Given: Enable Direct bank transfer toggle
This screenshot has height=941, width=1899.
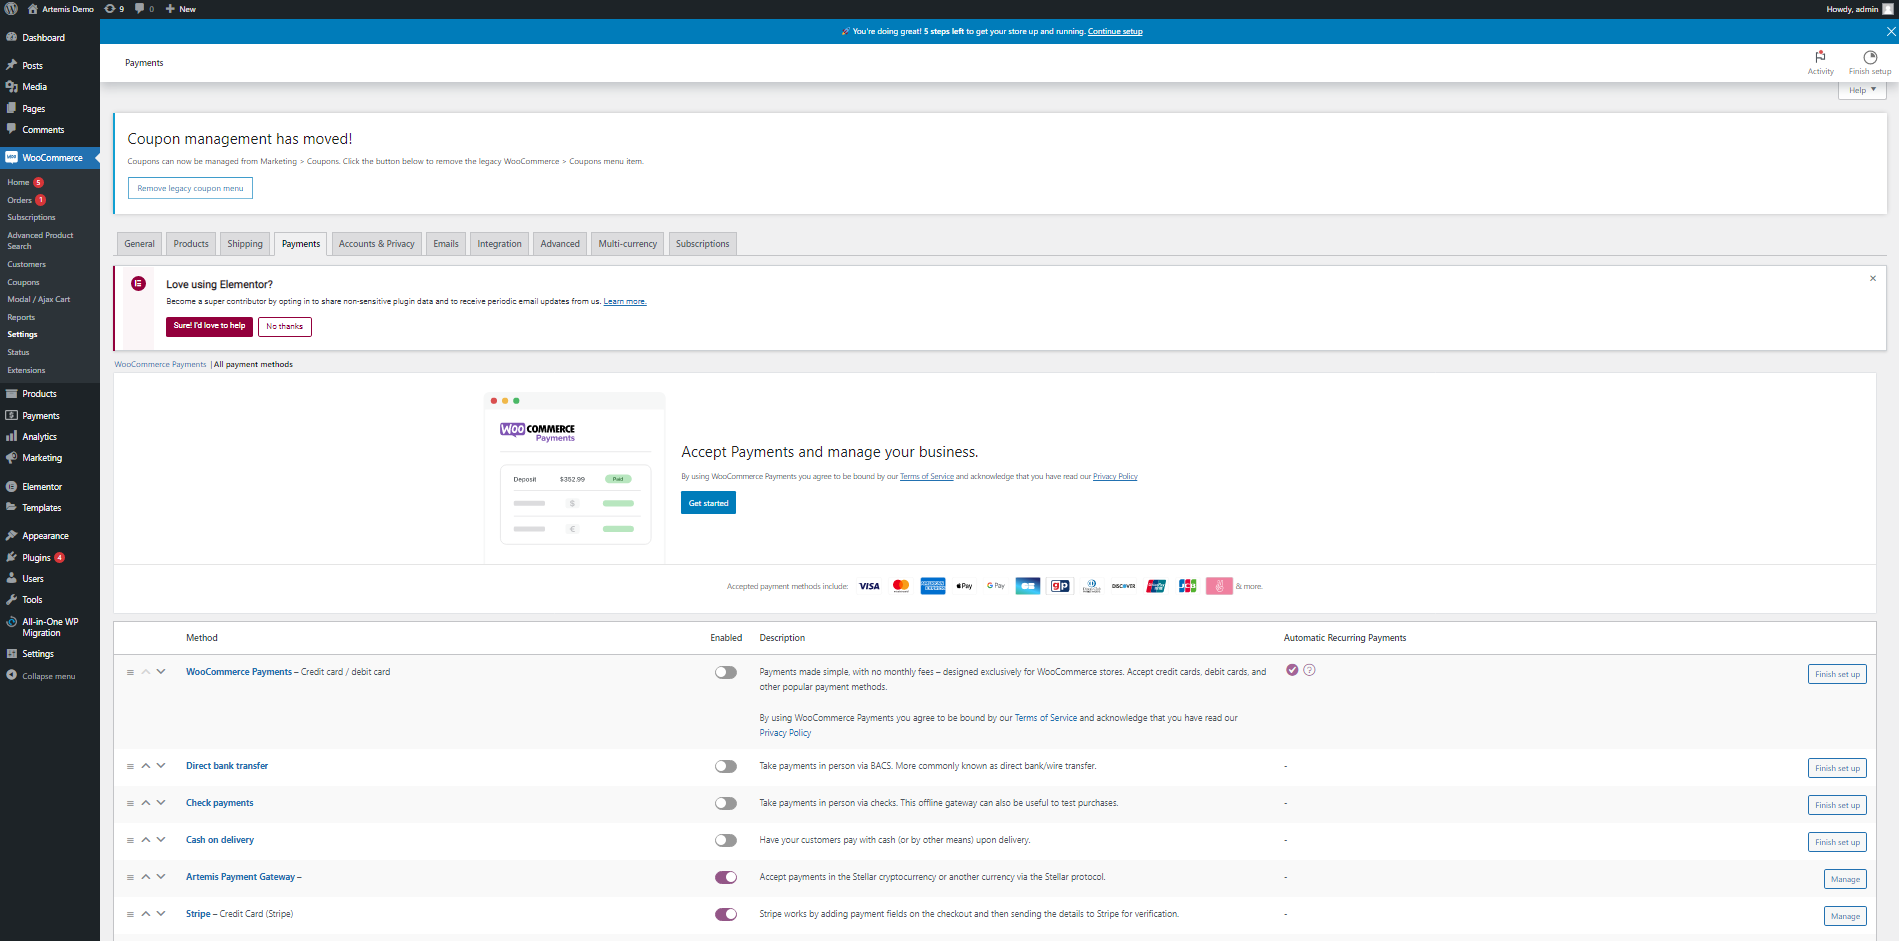Looking at the screenshot, I should point(726,767).
